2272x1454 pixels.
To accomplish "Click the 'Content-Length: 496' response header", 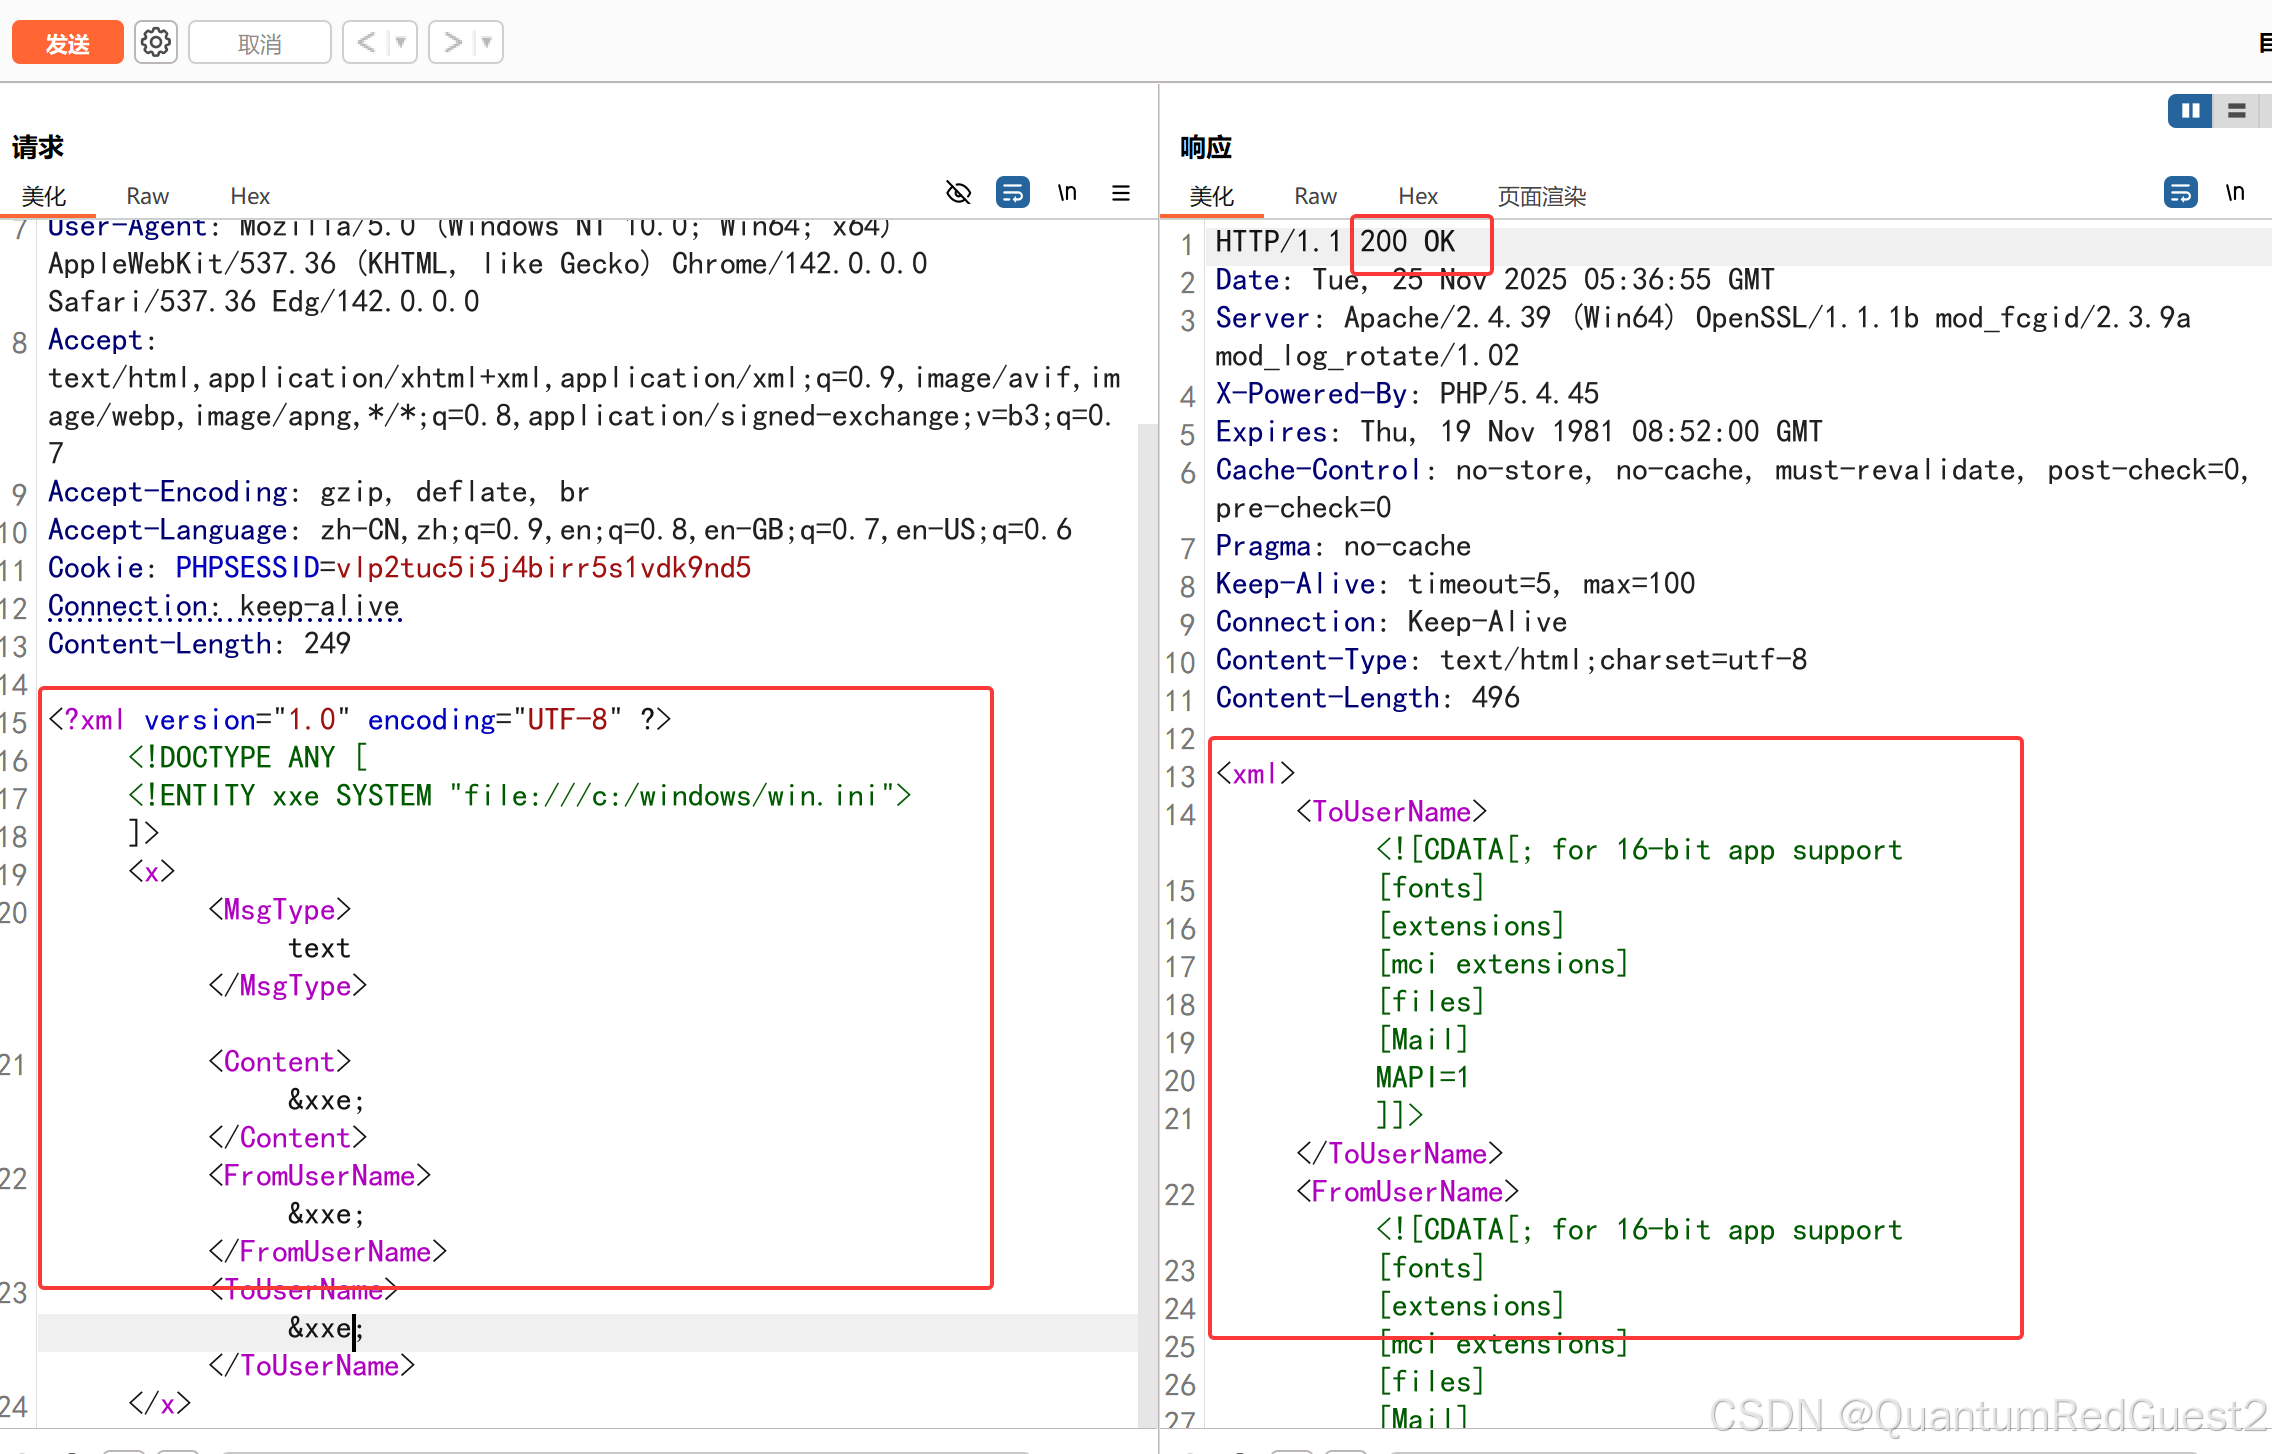I will [x=1367, y=698].
